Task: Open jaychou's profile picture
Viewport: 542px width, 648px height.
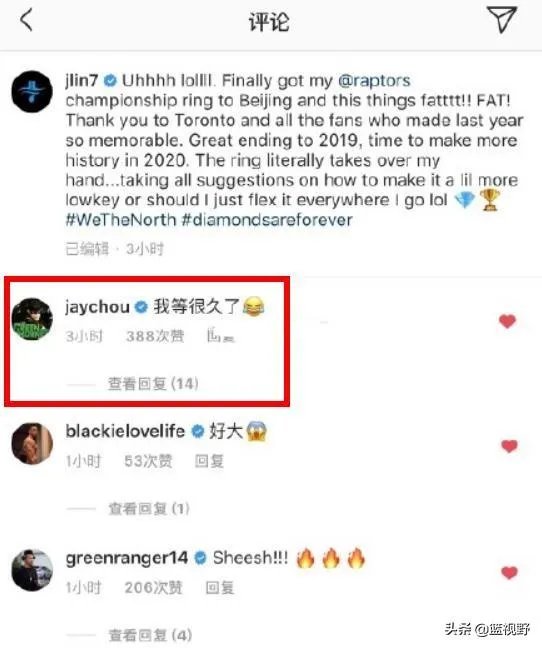Action: coord(32,319)
